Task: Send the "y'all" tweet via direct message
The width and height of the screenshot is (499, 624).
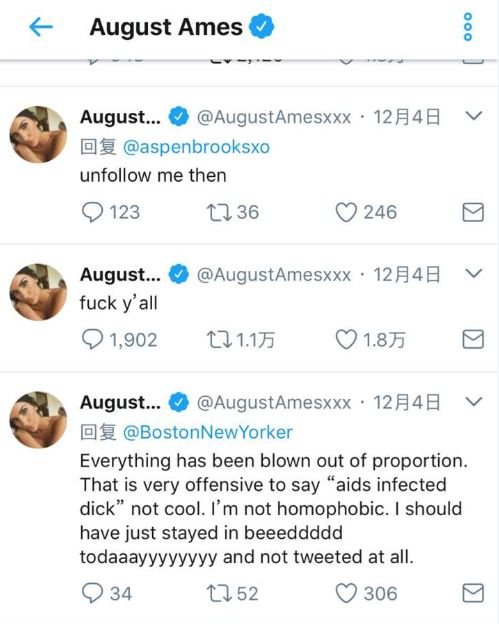Action: 473,339
